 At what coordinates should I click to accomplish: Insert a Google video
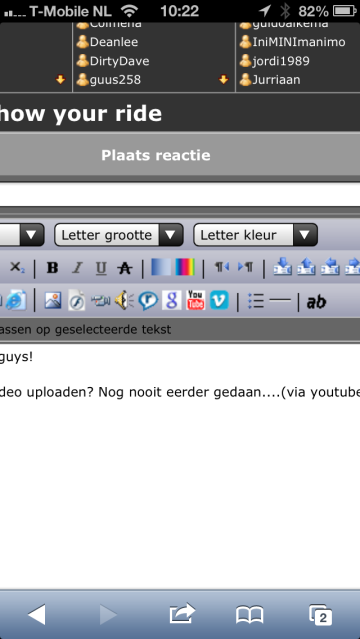pos(172,301)
